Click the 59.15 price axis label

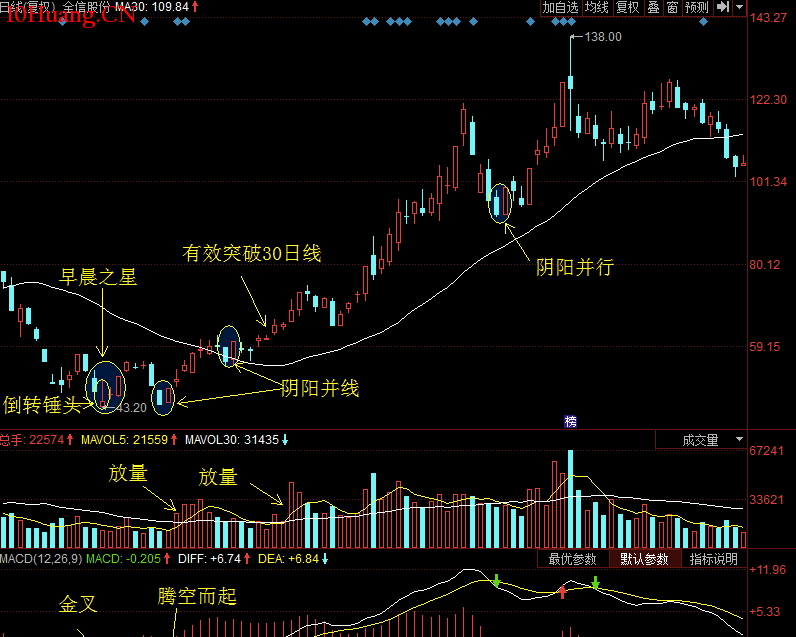(x=765, y=347)
